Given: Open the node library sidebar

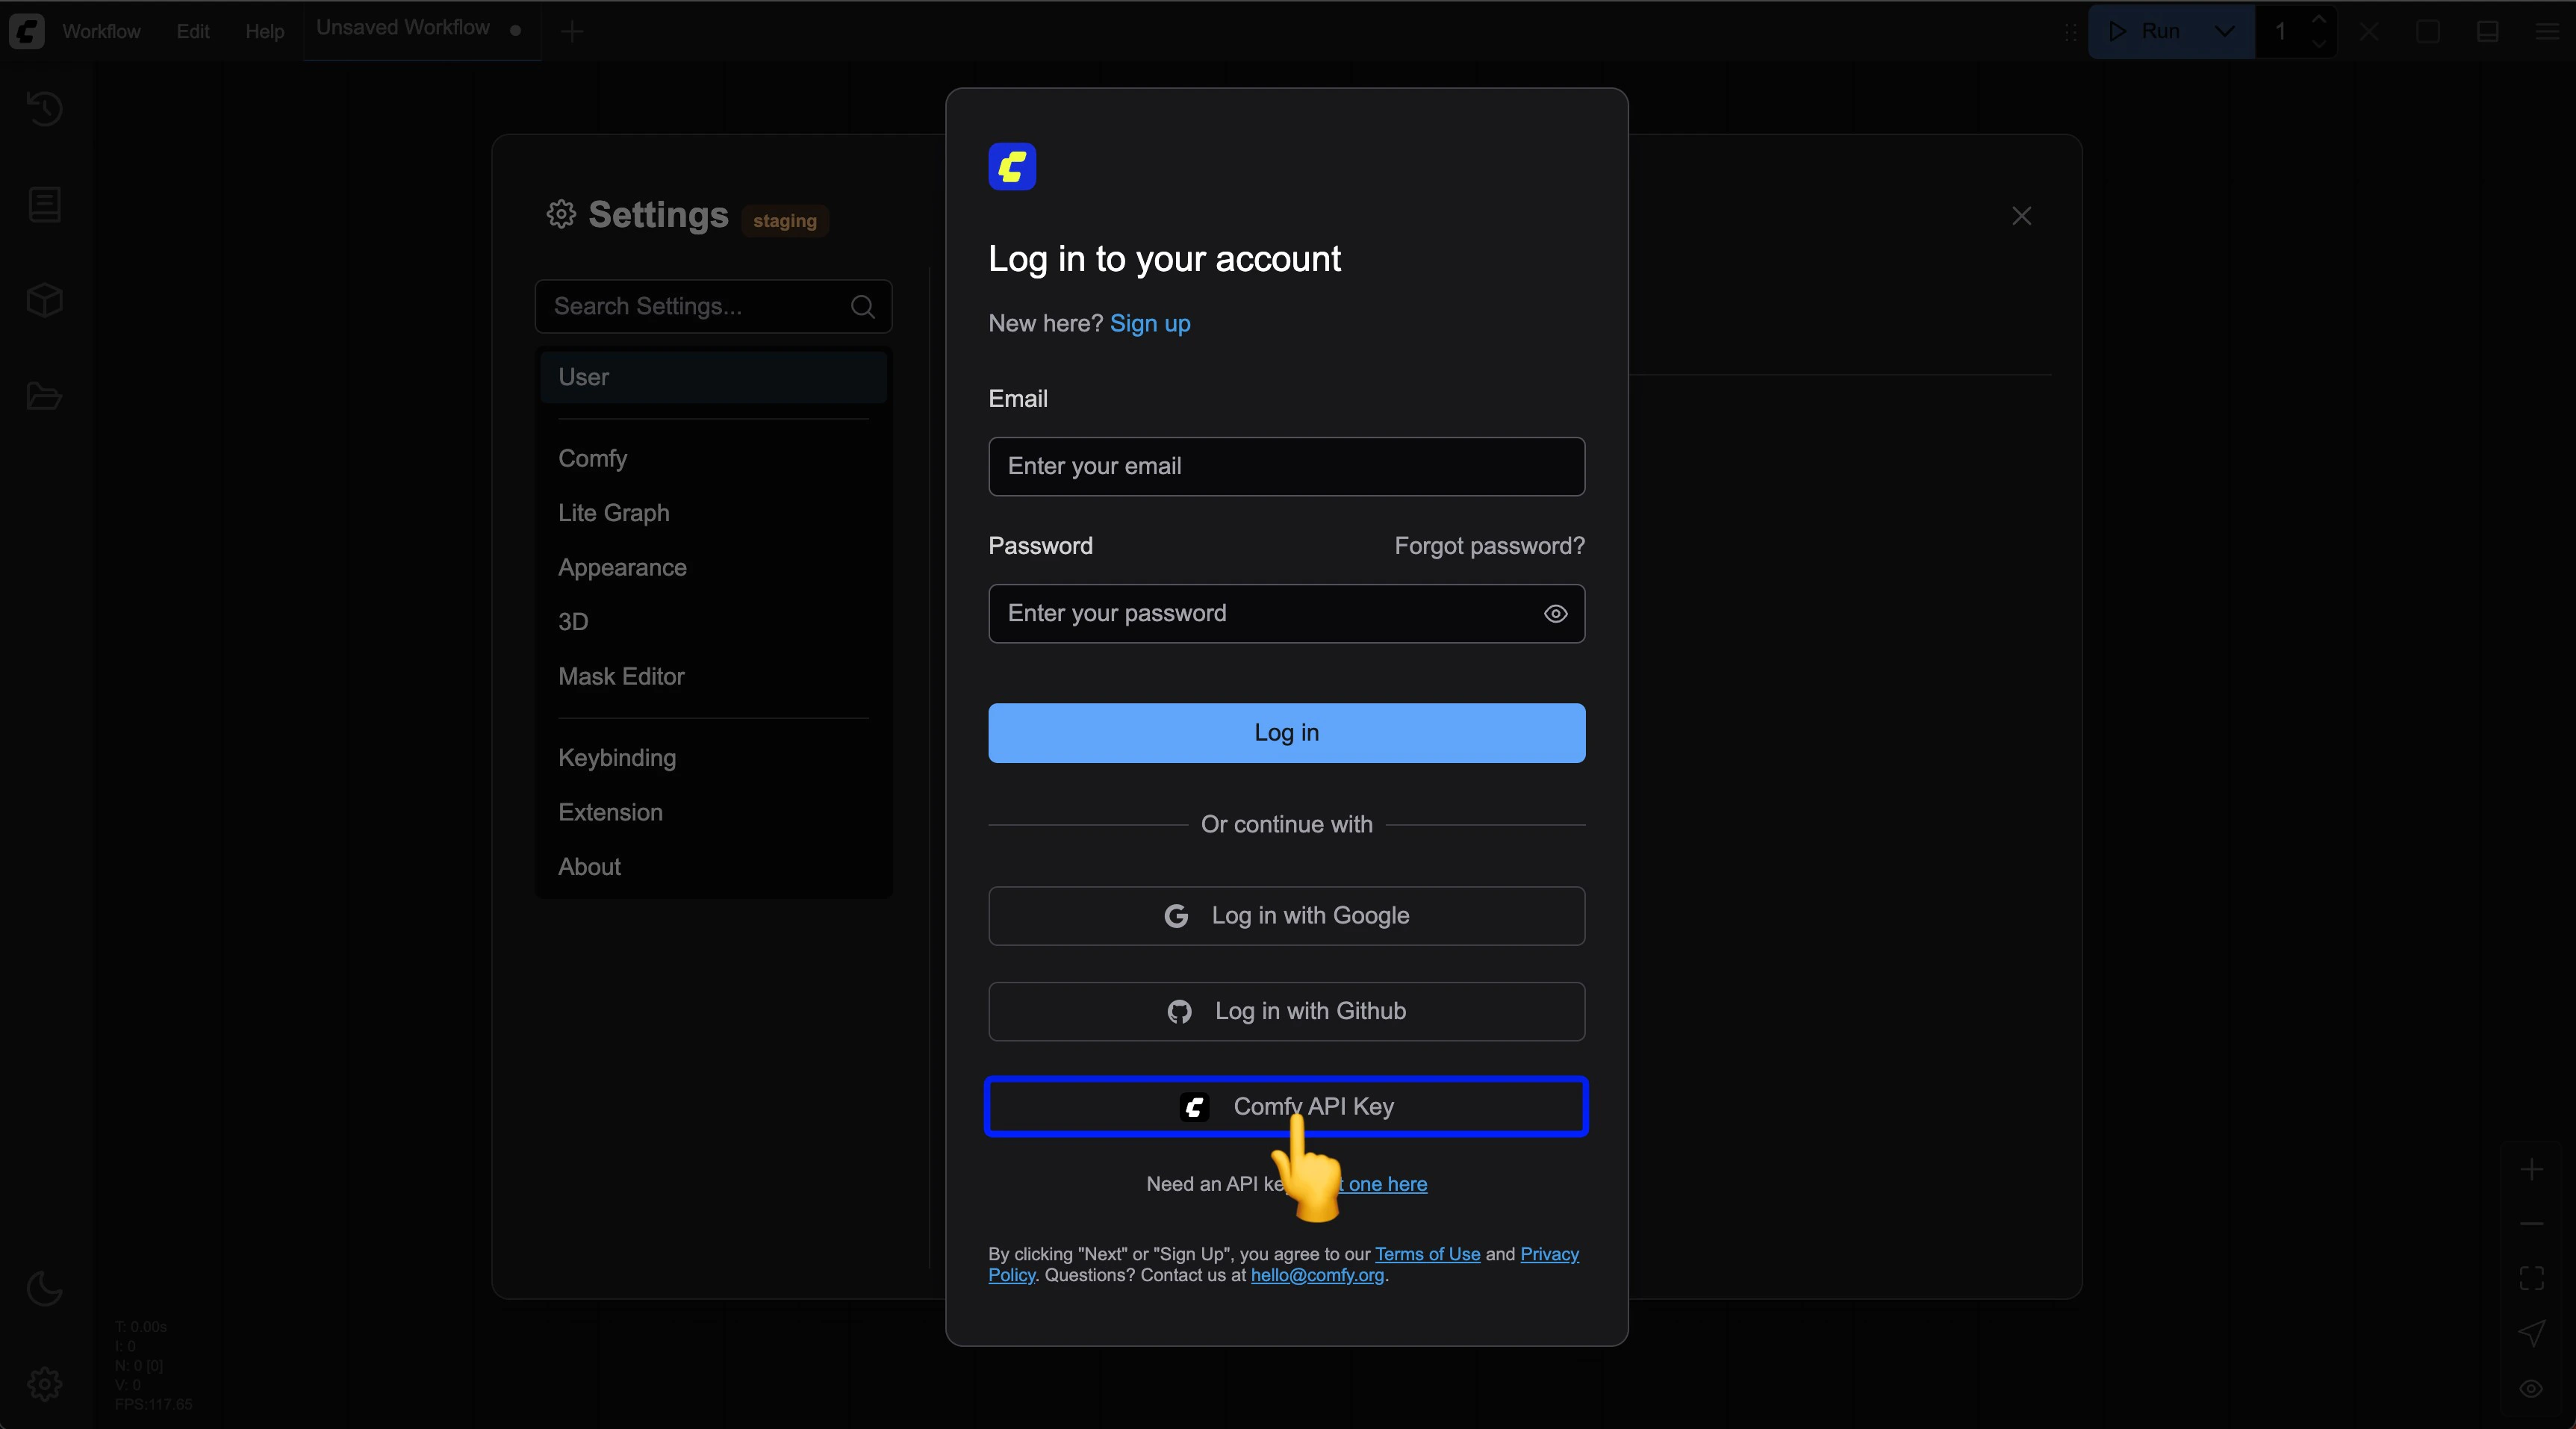Looking at the screenshot, I should point(44,204).
